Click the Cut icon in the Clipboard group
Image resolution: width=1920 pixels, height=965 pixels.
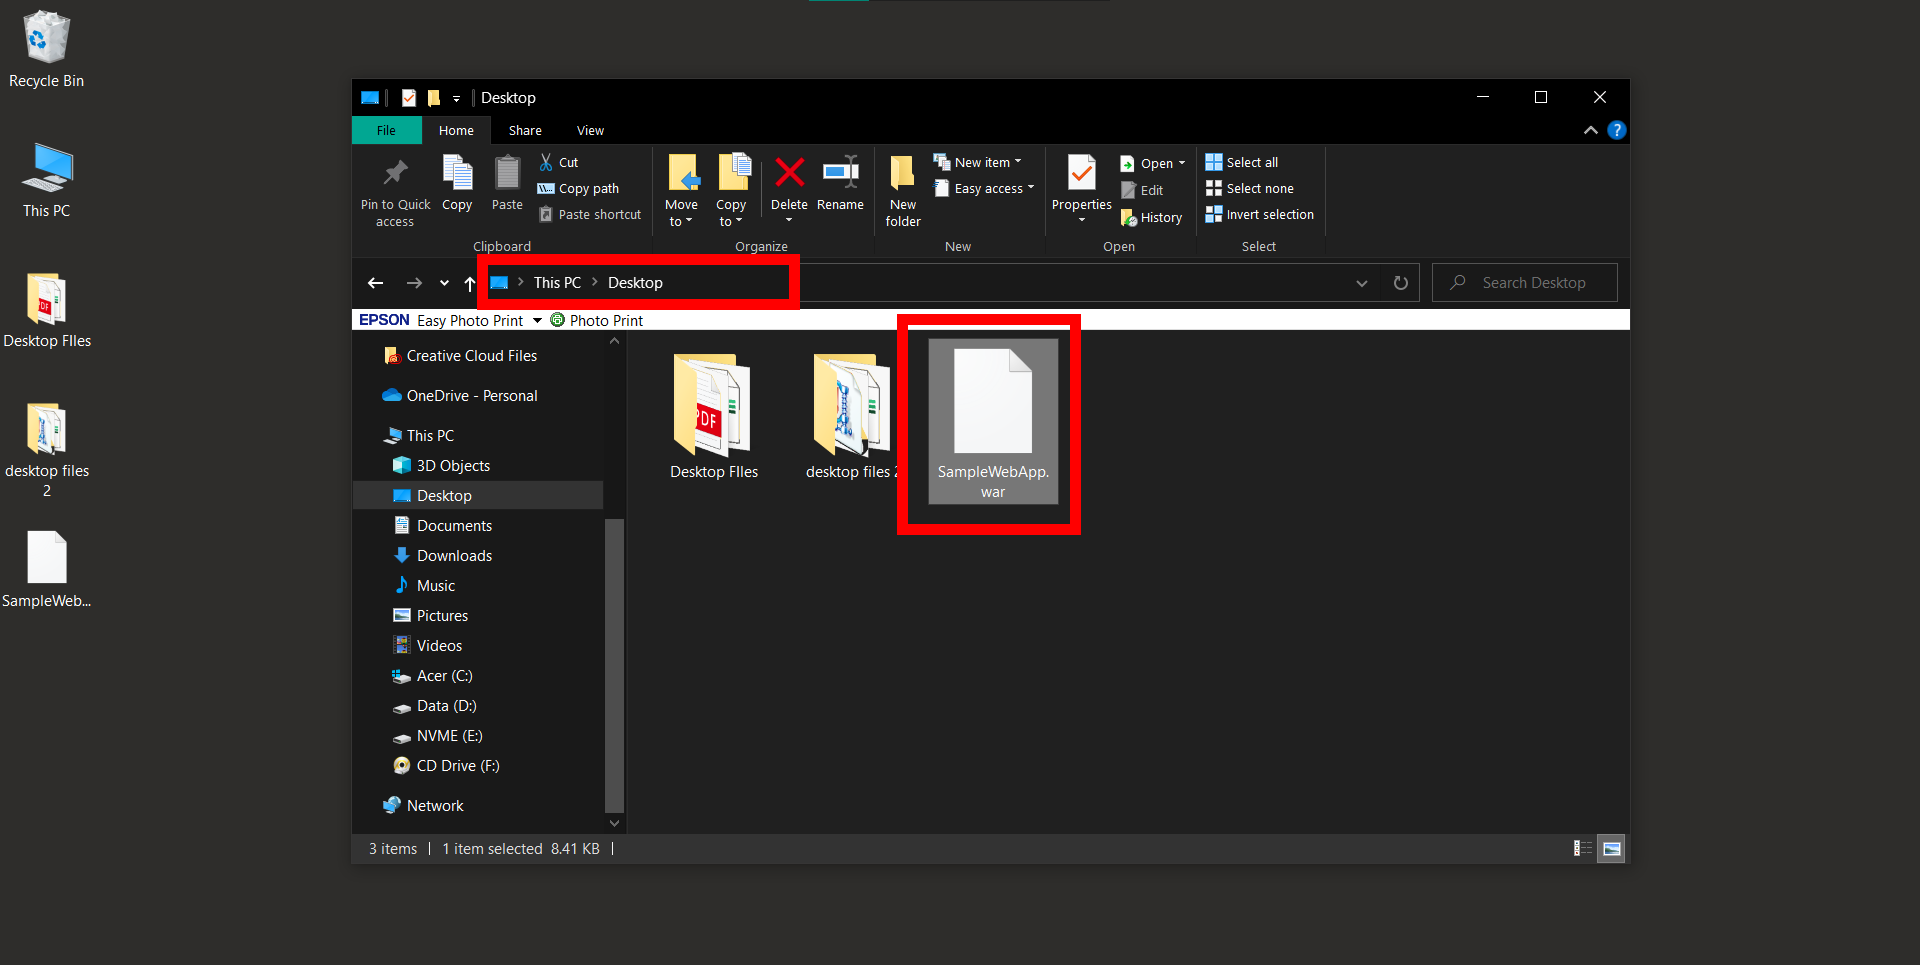(x=548, y=162)
